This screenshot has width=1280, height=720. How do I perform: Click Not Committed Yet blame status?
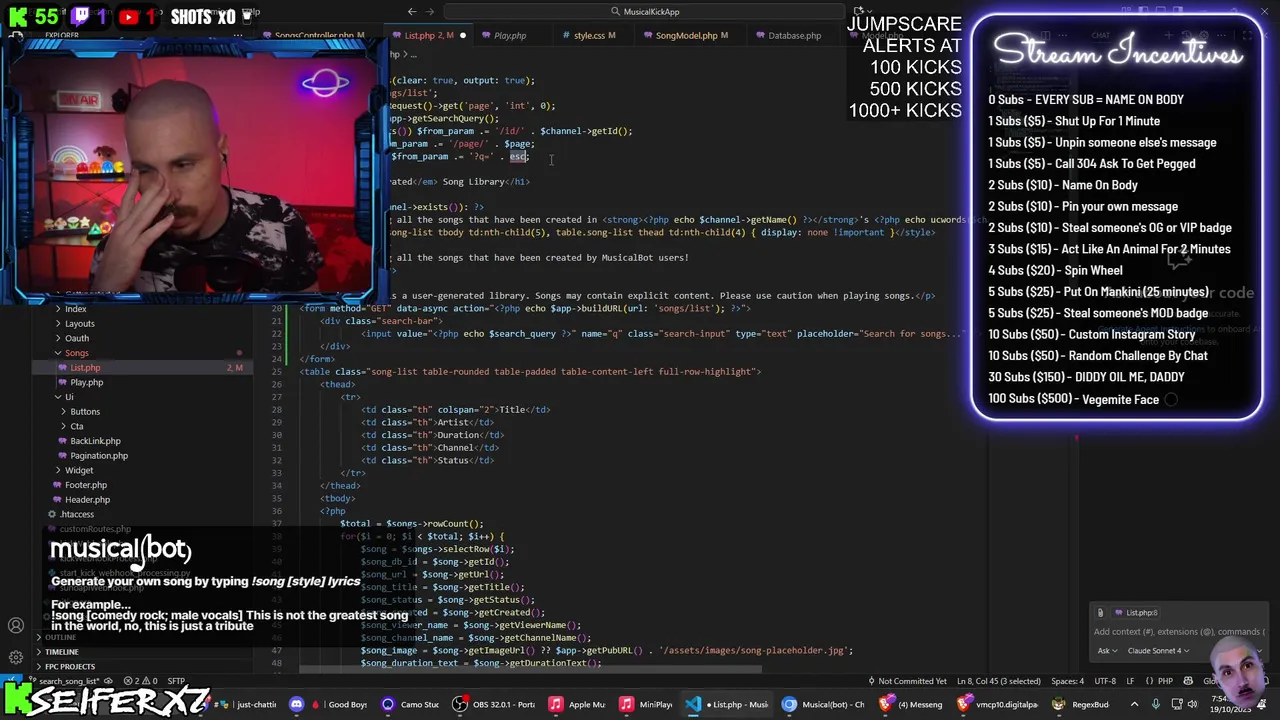tap(907, 681)
